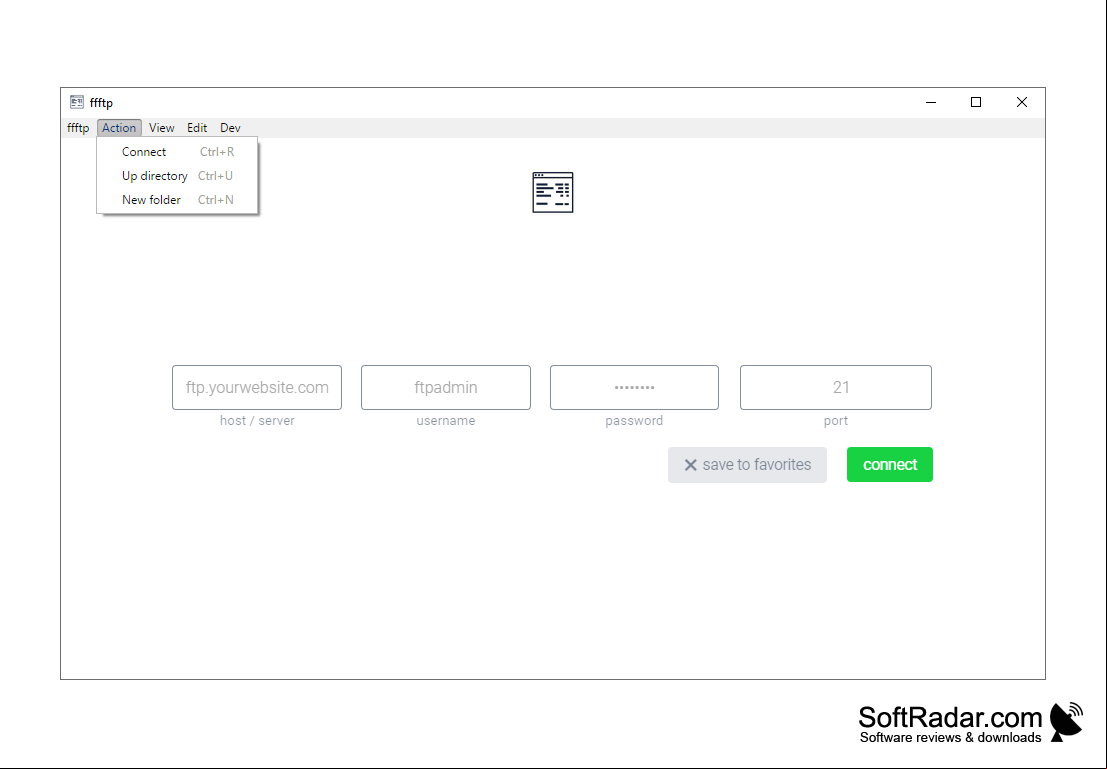Viewport: 1107px width, 769px height.
Task: Choose New folder from Action menu
Action: coord(177,200)
